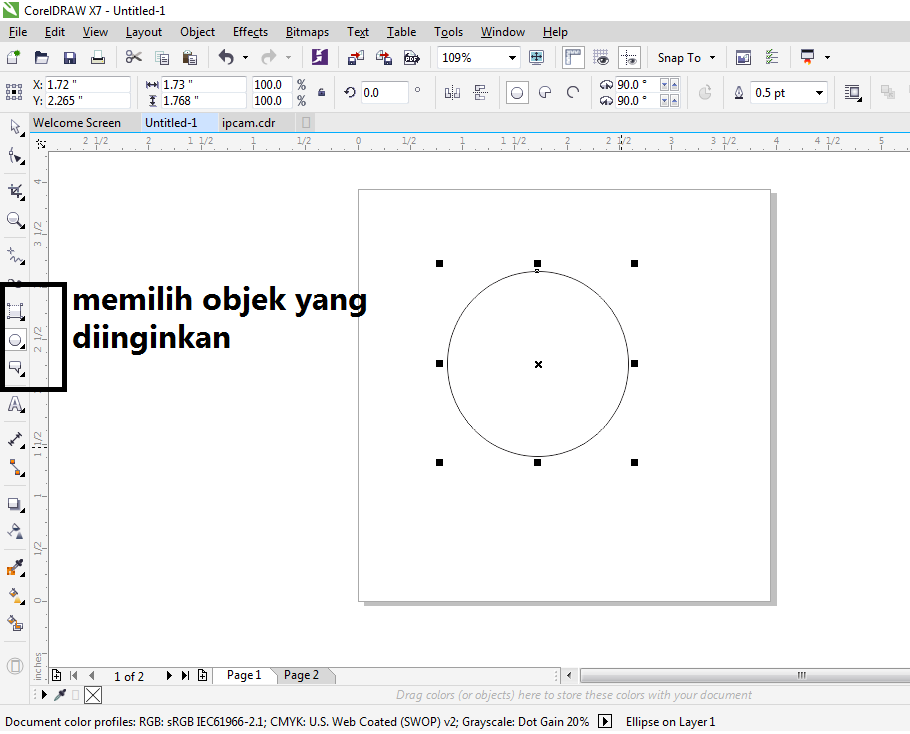The image size is (910, 734).
Task: Click the Search content icon
Action: (319, 57)
